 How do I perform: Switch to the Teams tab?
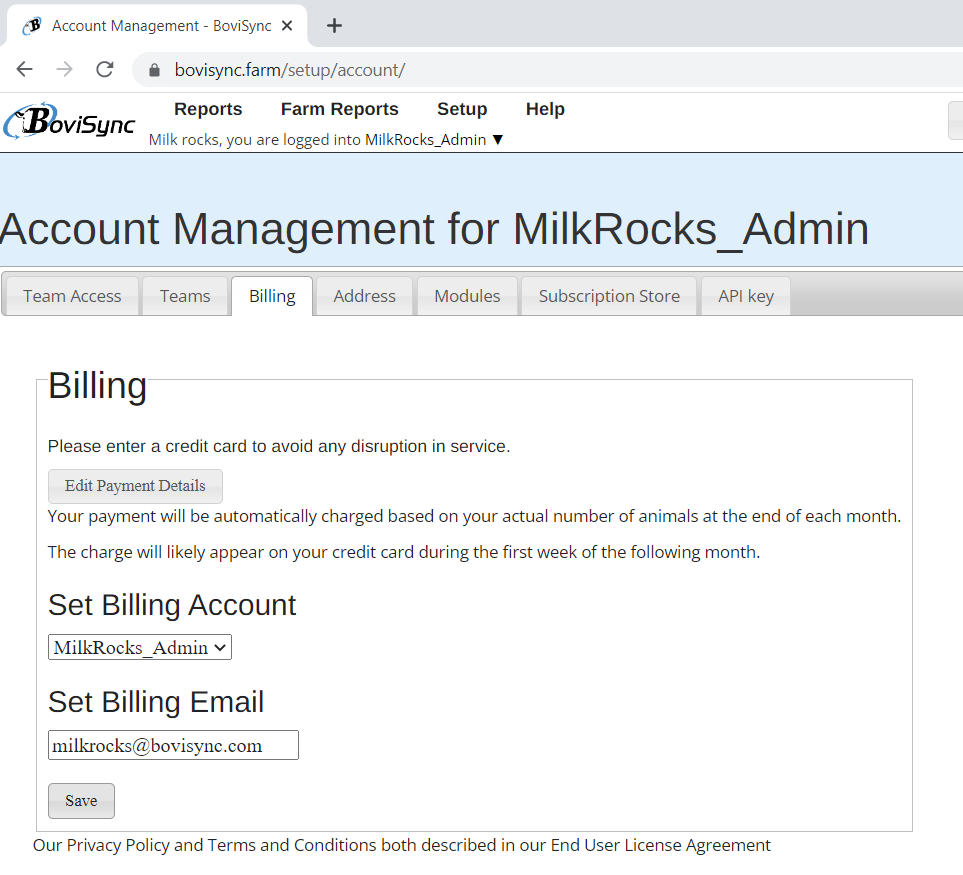pos(185,296)
